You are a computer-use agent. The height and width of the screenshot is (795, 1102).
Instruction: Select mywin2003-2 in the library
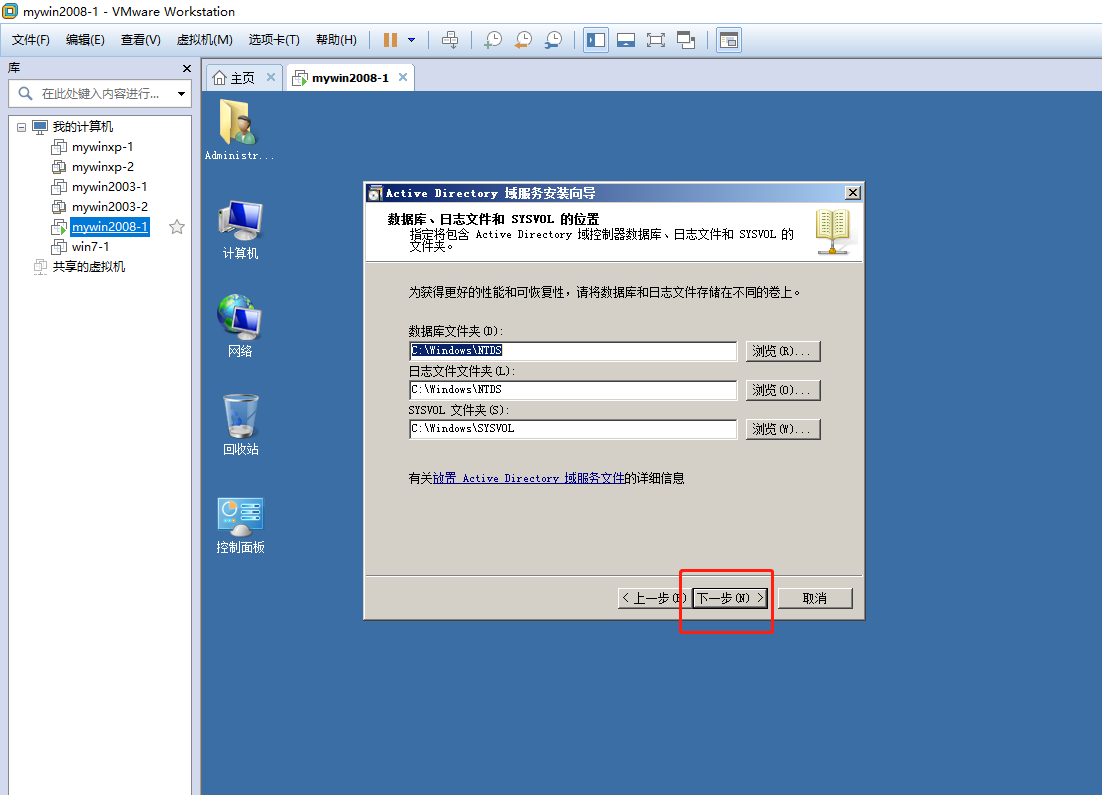pyautogui.click(x=110, y=207)
